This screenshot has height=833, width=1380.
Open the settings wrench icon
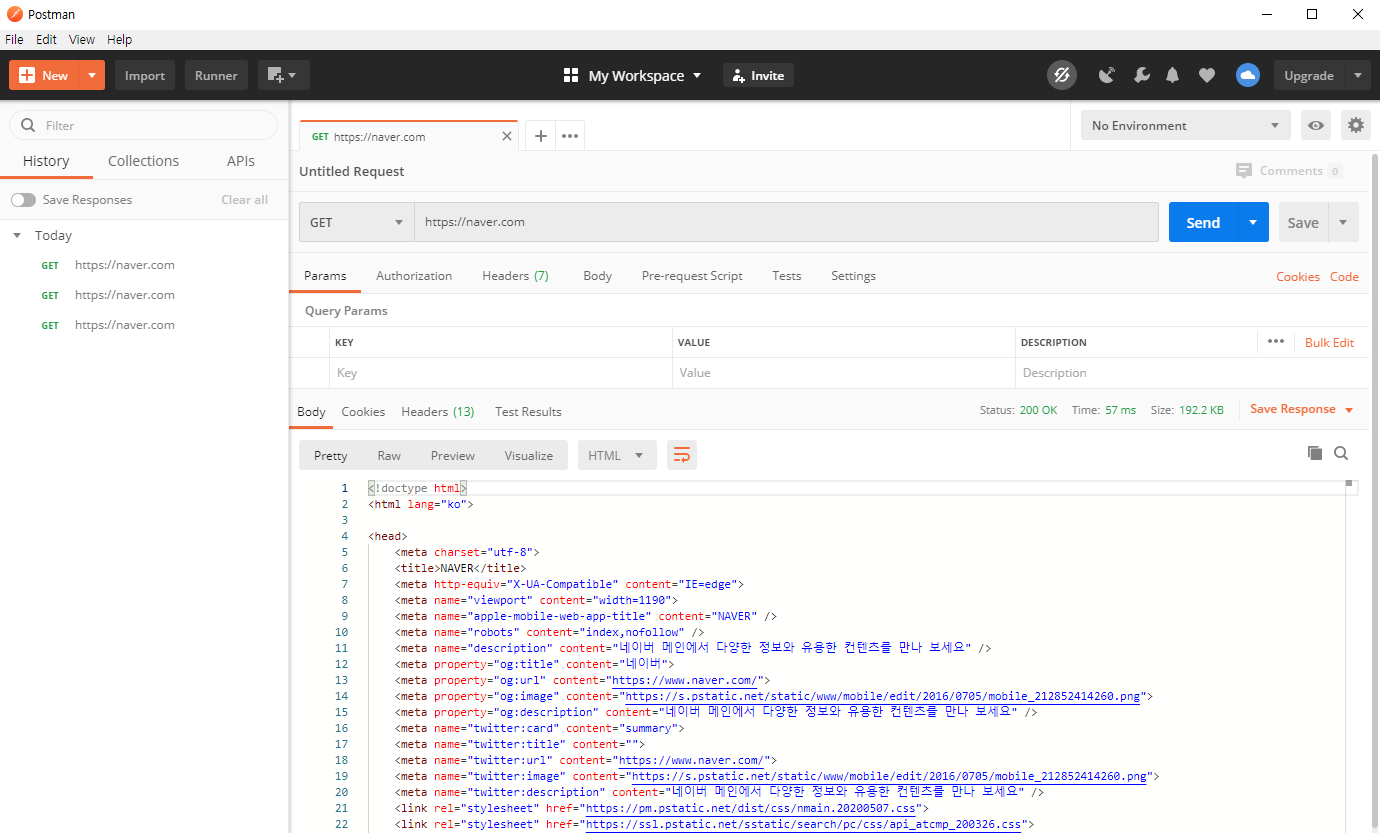[x=1141, y=75]
